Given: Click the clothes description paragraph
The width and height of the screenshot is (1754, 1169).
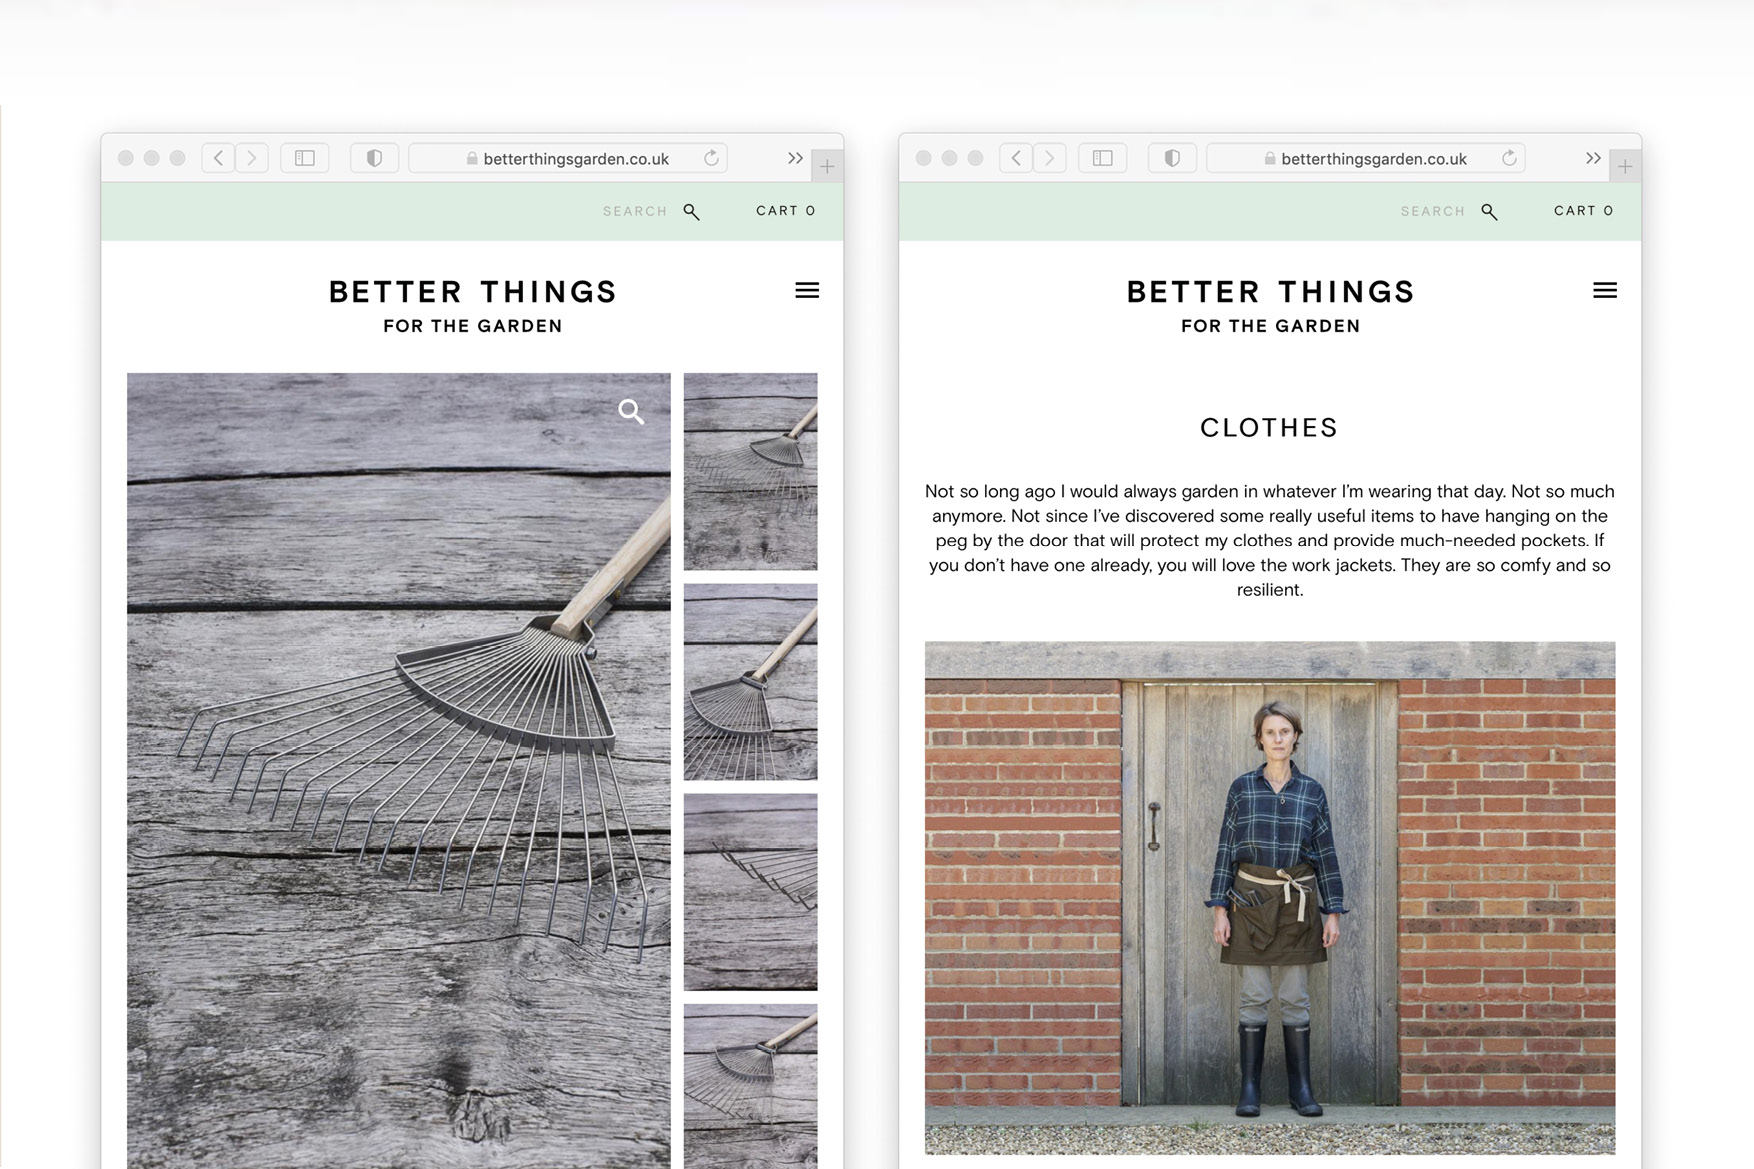Looking at the screenshot, I should pos(1270,540).
